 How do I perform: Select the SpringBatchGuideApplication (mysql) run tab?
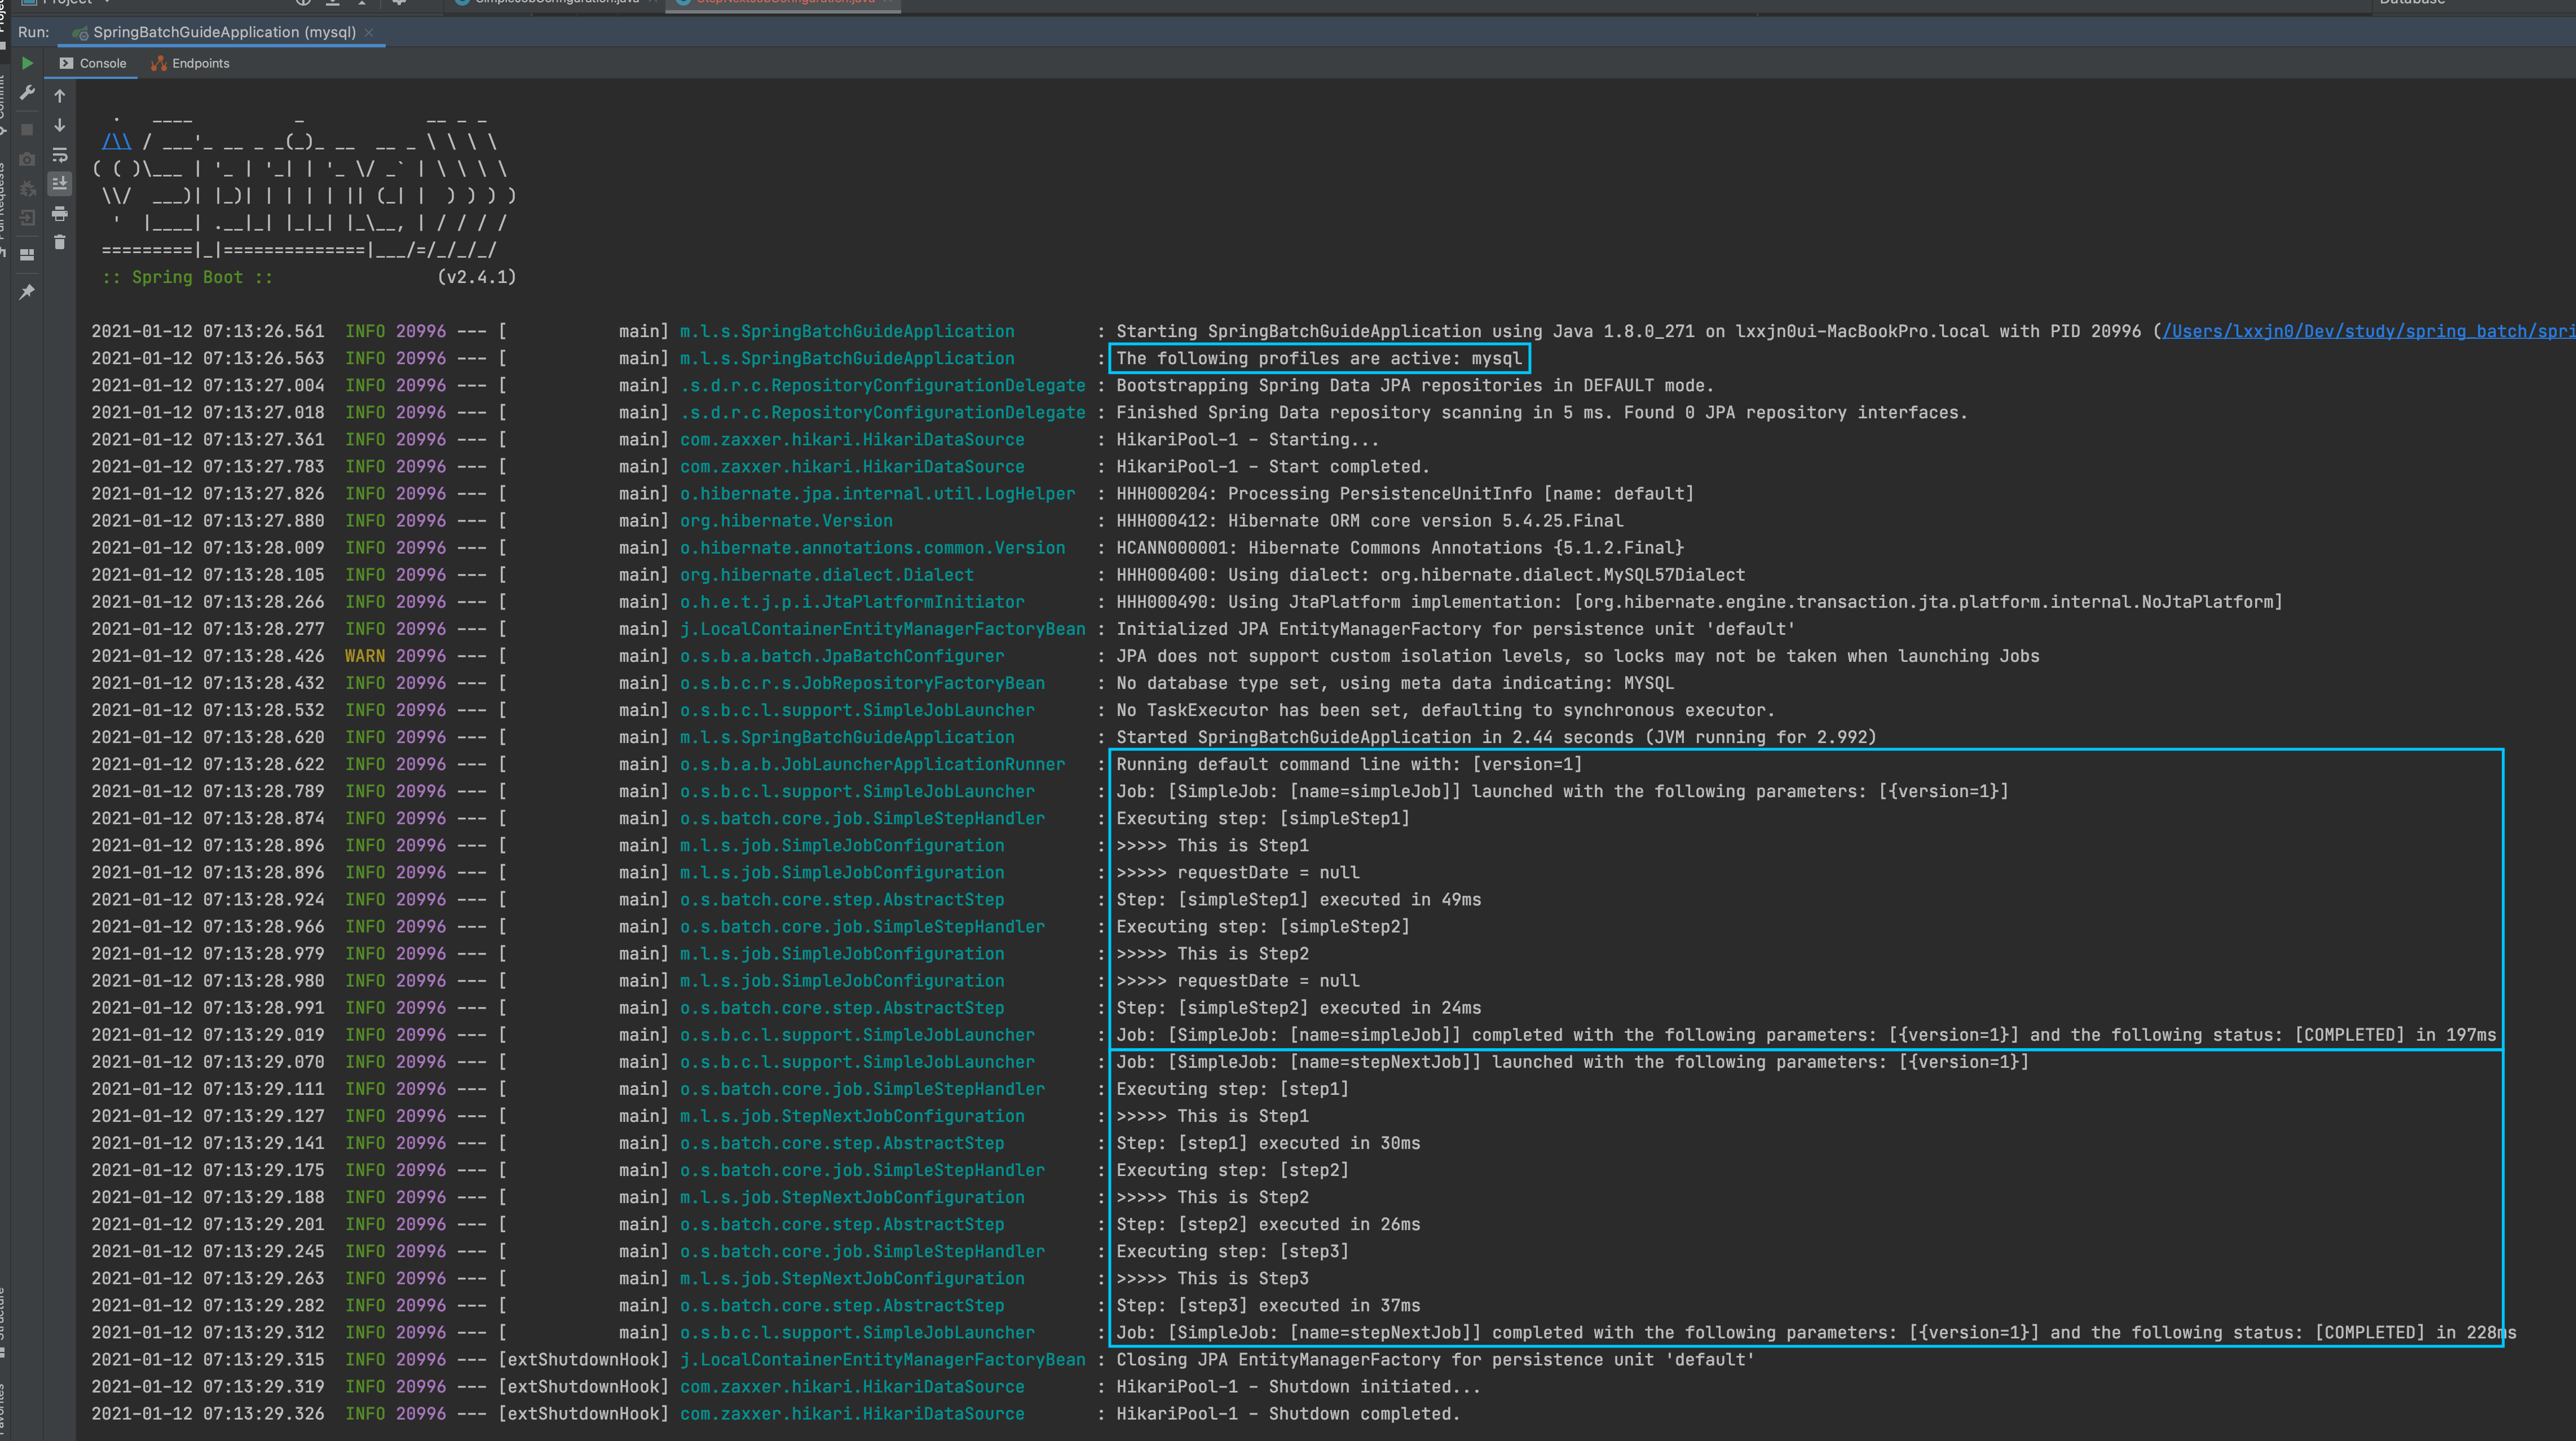point(223,32)
